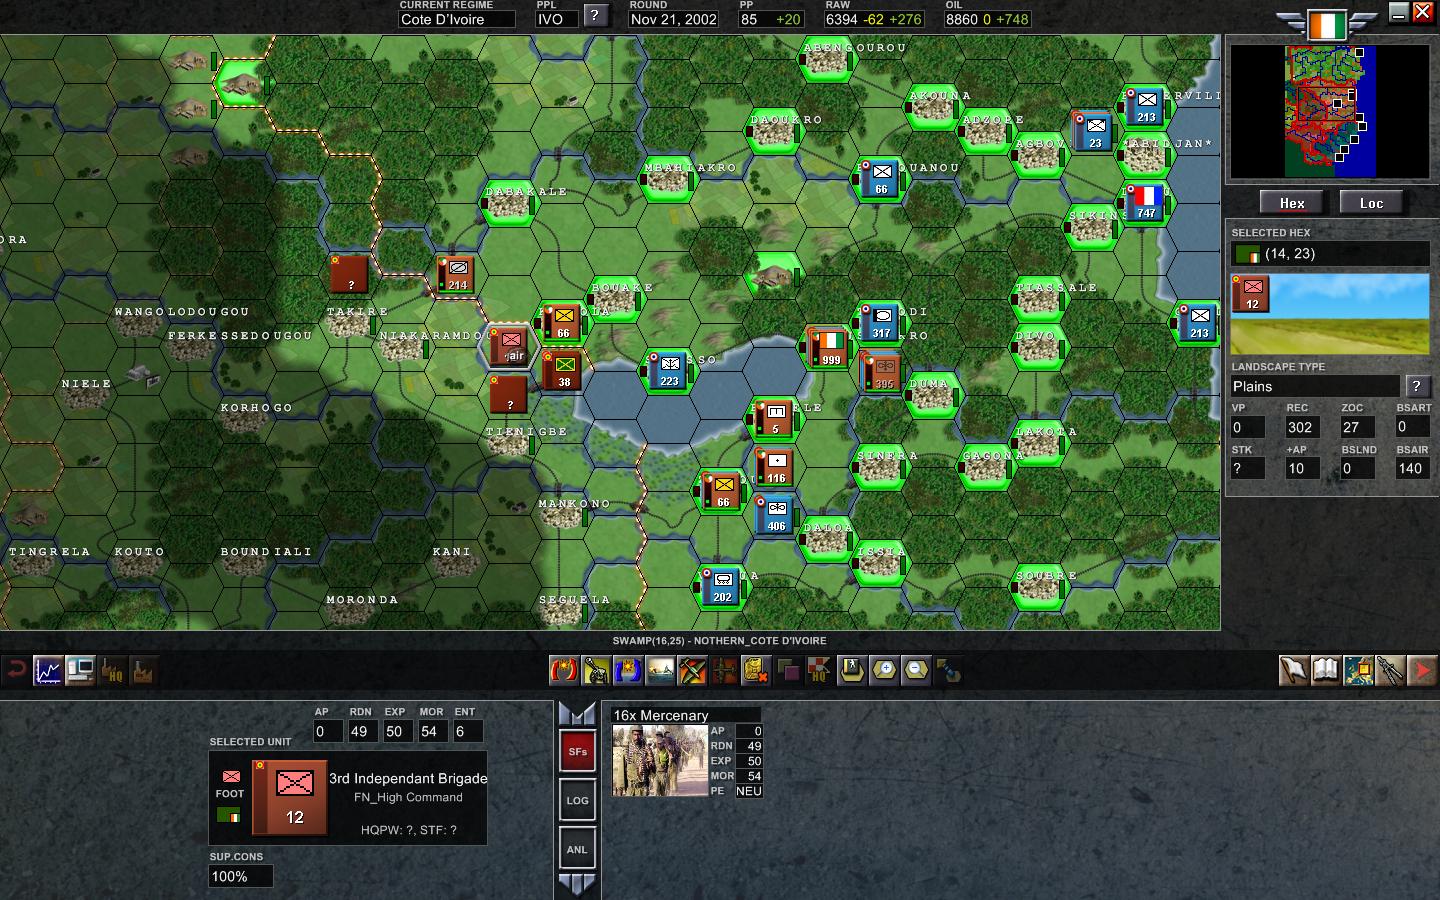This screenshot has height=900, width=1440.
Task: Select the artillery attack cannon icon
Action: pos(596,670)
